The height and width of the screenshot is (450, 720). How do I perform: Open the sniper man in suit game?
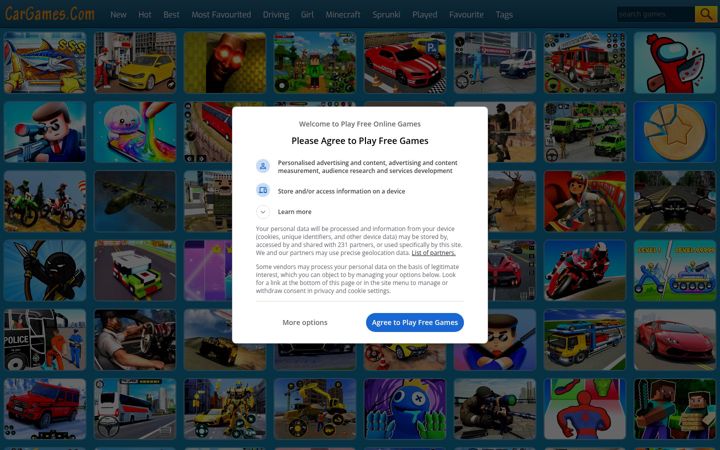45,132
